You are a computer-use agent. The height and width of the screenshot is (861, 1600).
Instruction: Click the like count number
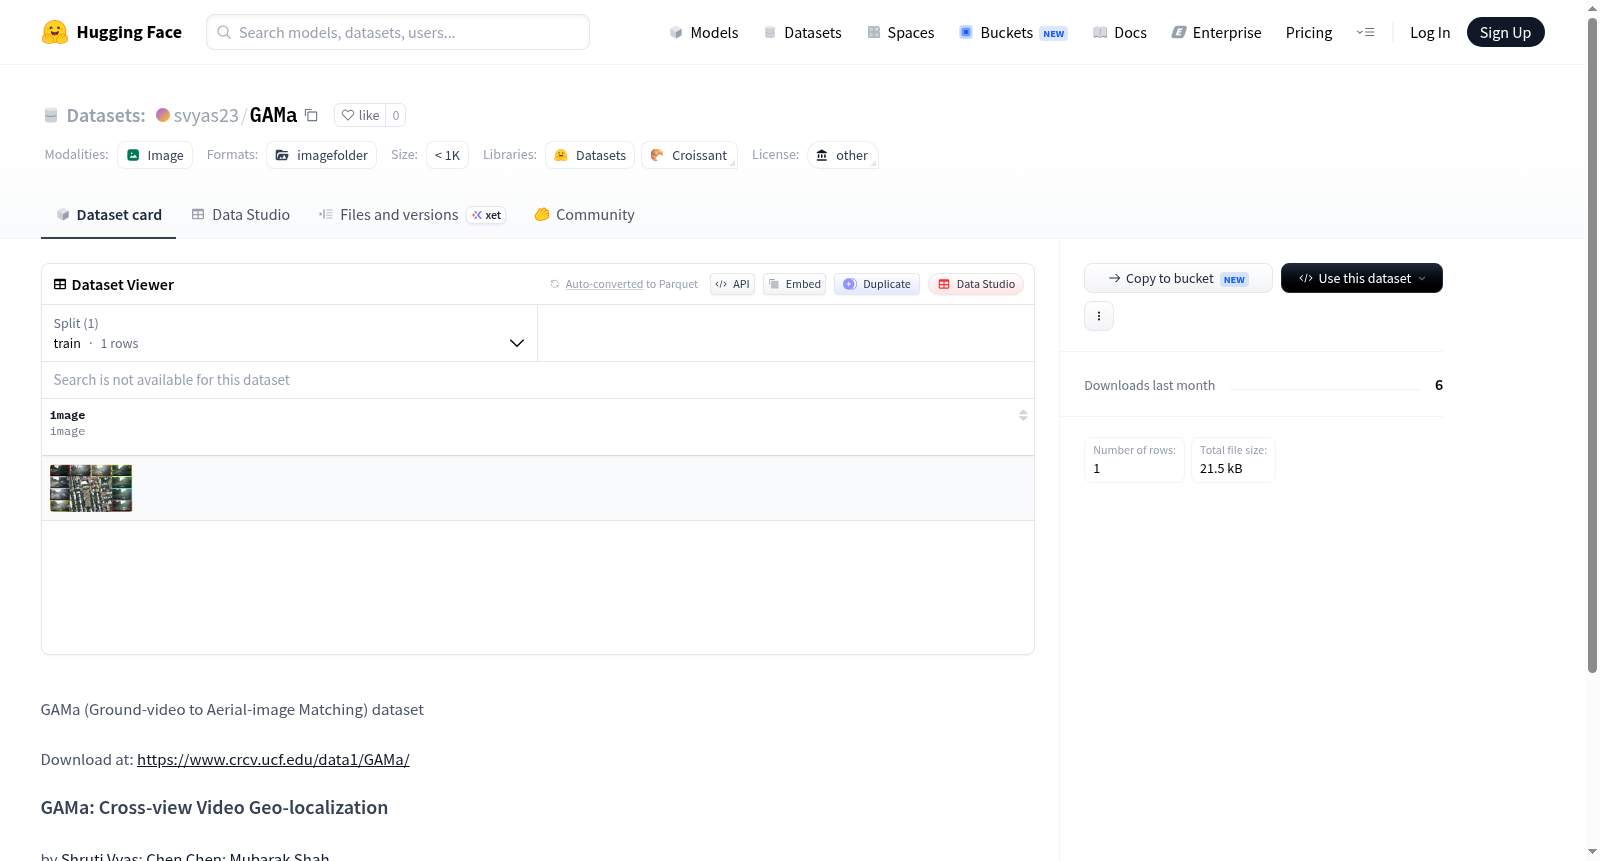(396, 115)
